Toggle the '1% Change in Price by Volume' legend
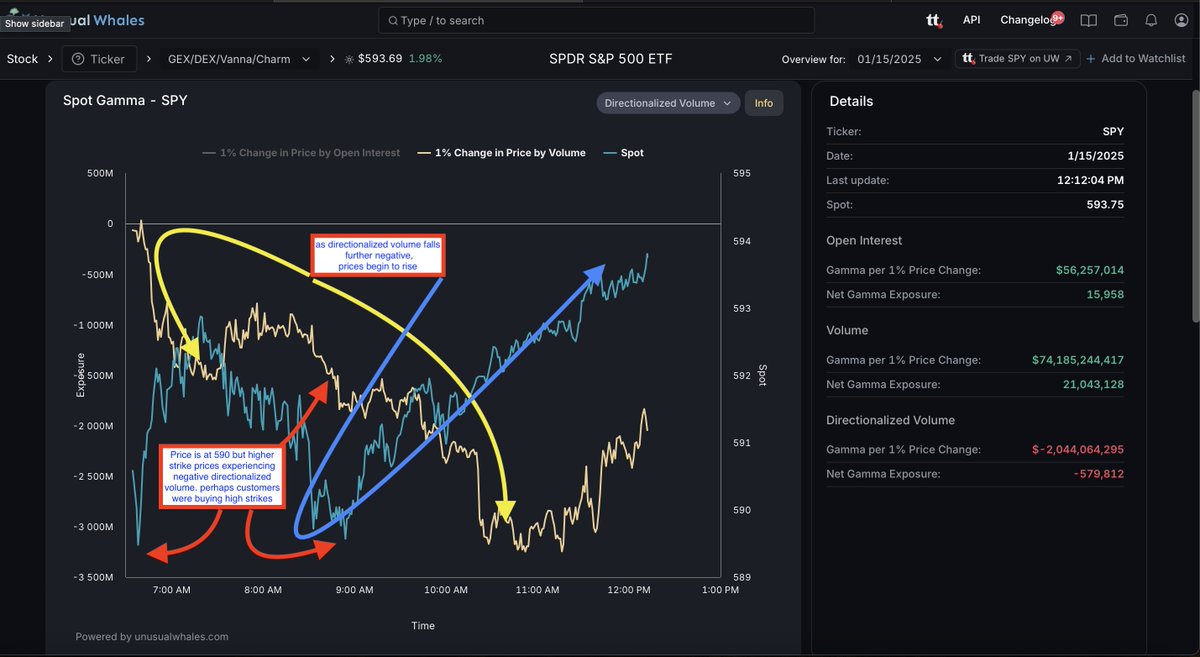 click(502, 153)
